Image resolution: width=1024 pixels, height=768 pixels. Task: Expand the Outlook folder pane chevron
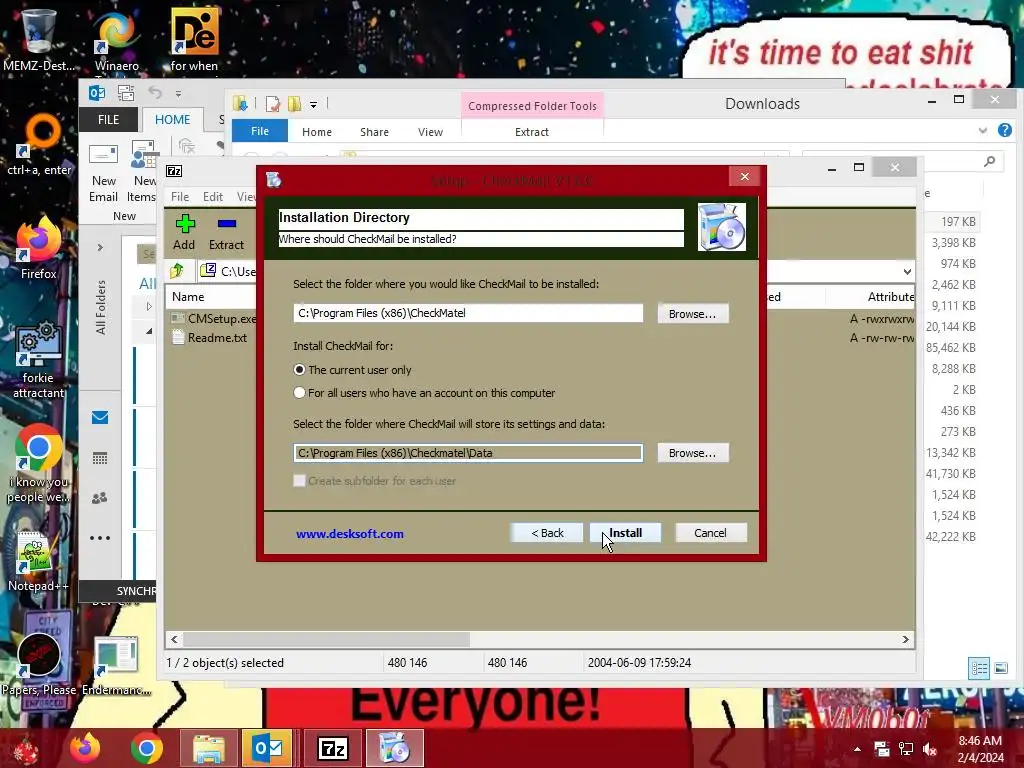click(x=100, y=248)
